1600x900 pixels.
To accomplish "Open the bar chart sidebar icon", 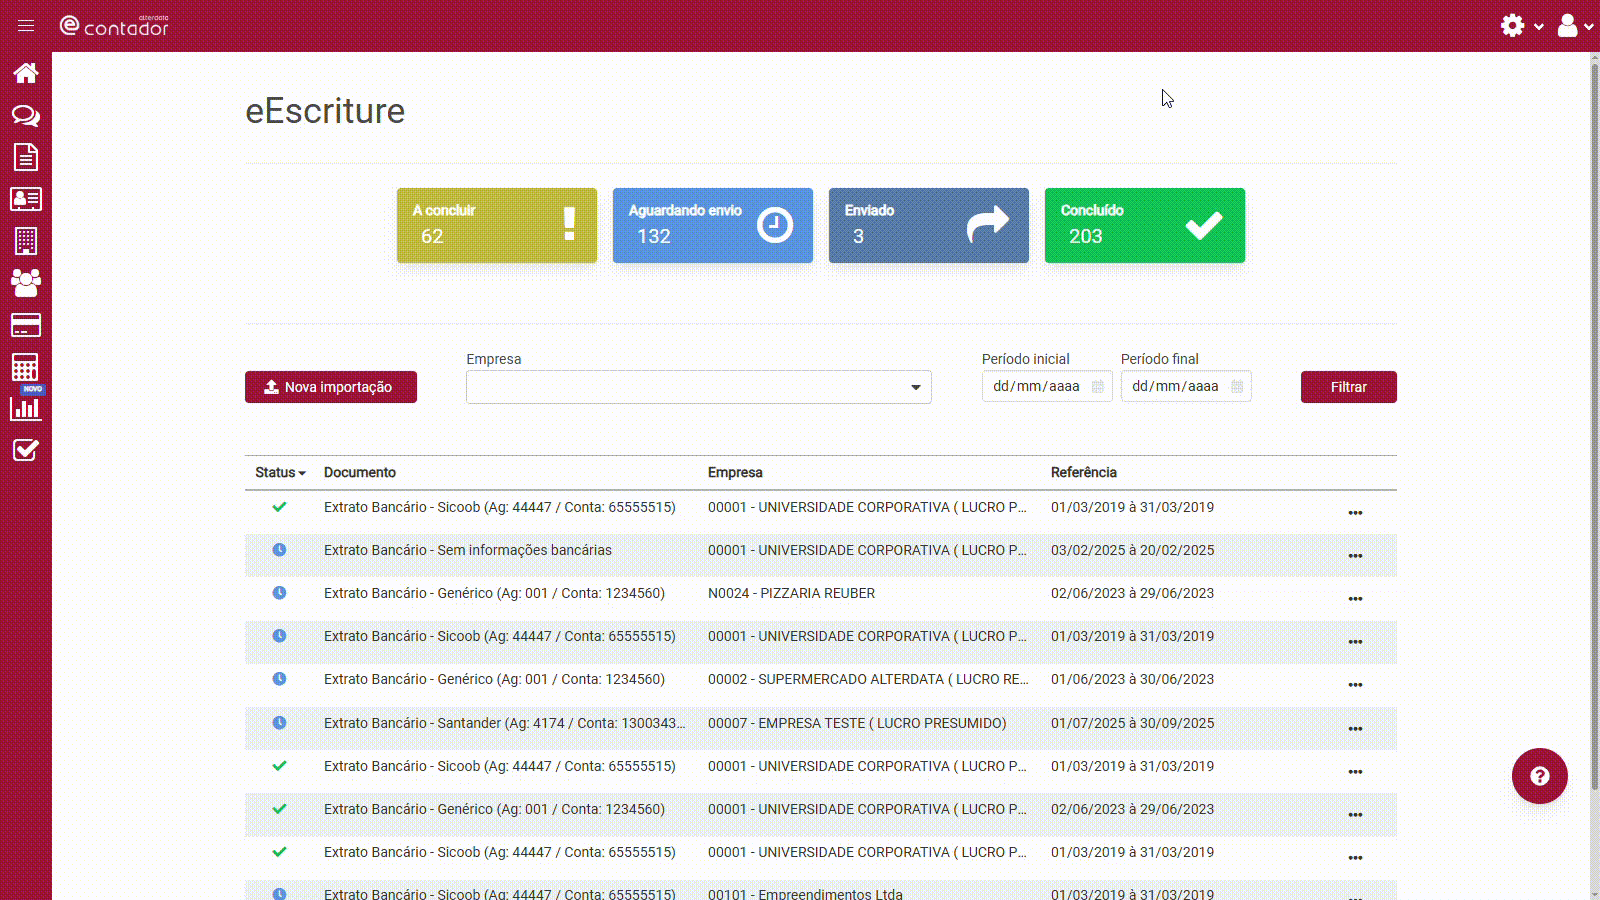I will tap(26, 408).
